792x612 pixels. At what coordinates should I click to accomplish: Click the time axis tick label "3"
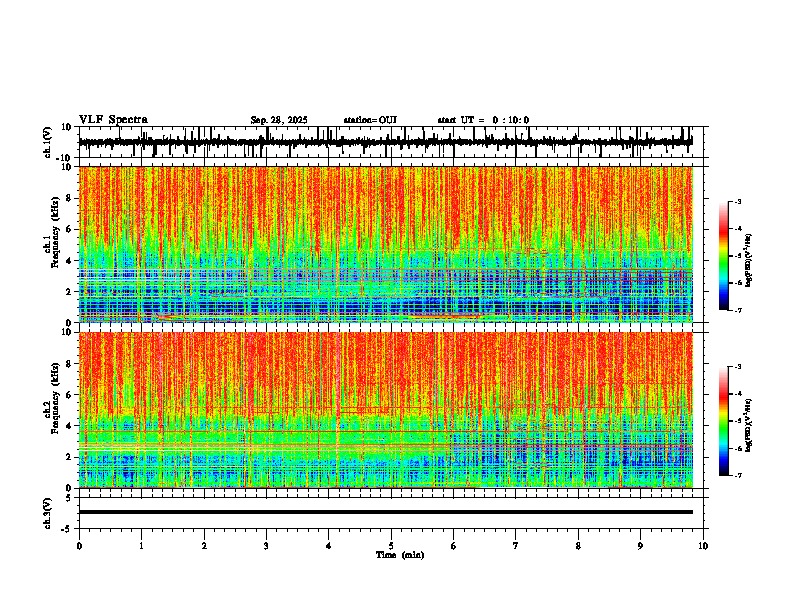click(x=266, y=546)
